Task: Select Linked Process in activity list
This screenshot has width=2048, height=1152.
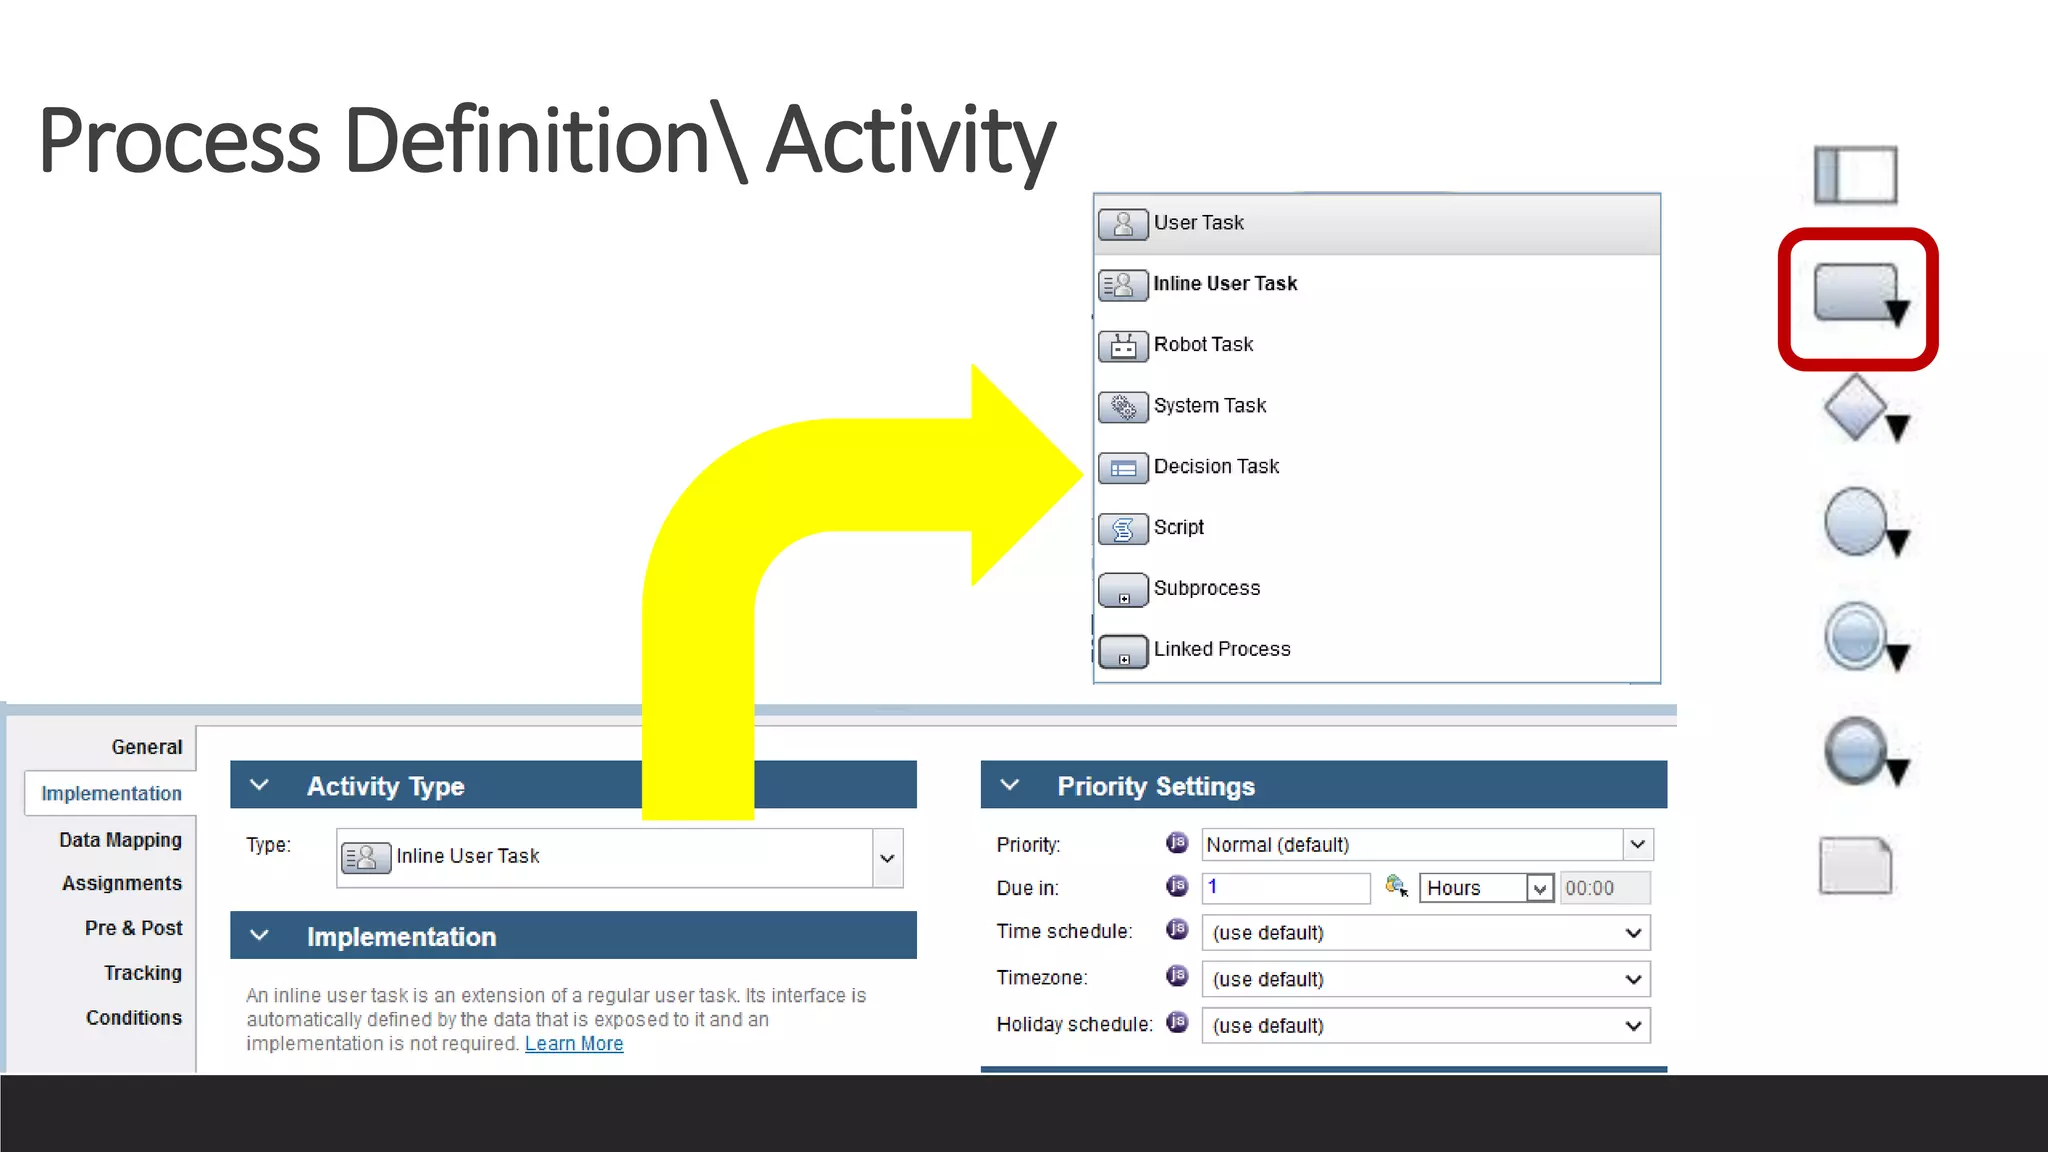Action: (x=1221, y=650)
